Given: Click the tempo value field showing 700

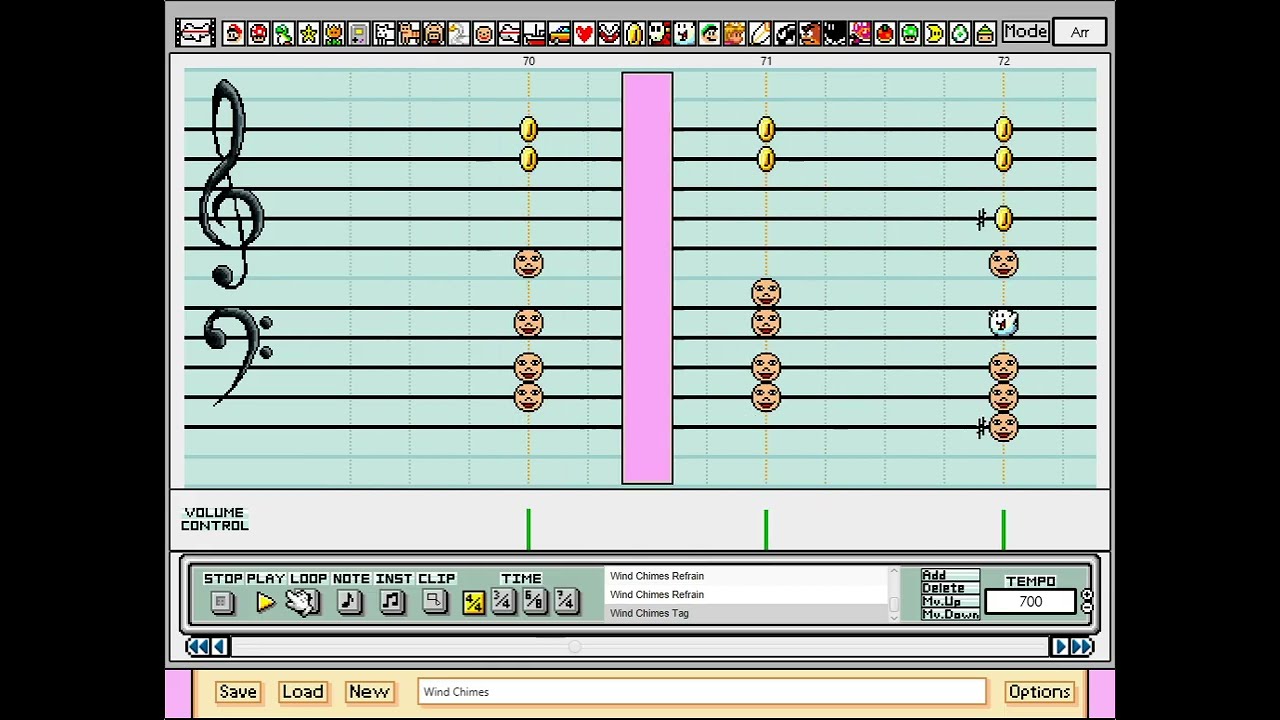Looking at the screenshot, I should (1031, 602).
